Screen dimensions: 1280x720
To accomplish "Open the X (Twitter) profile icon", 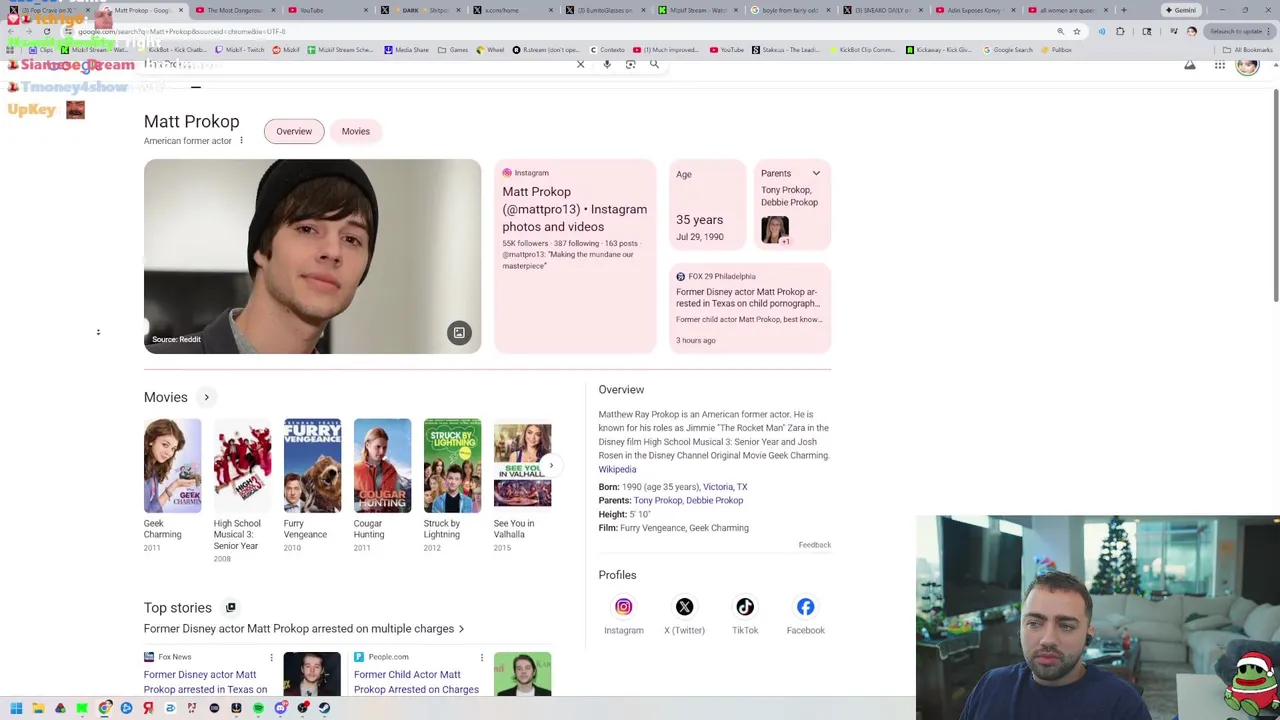I will pos(684,607).
